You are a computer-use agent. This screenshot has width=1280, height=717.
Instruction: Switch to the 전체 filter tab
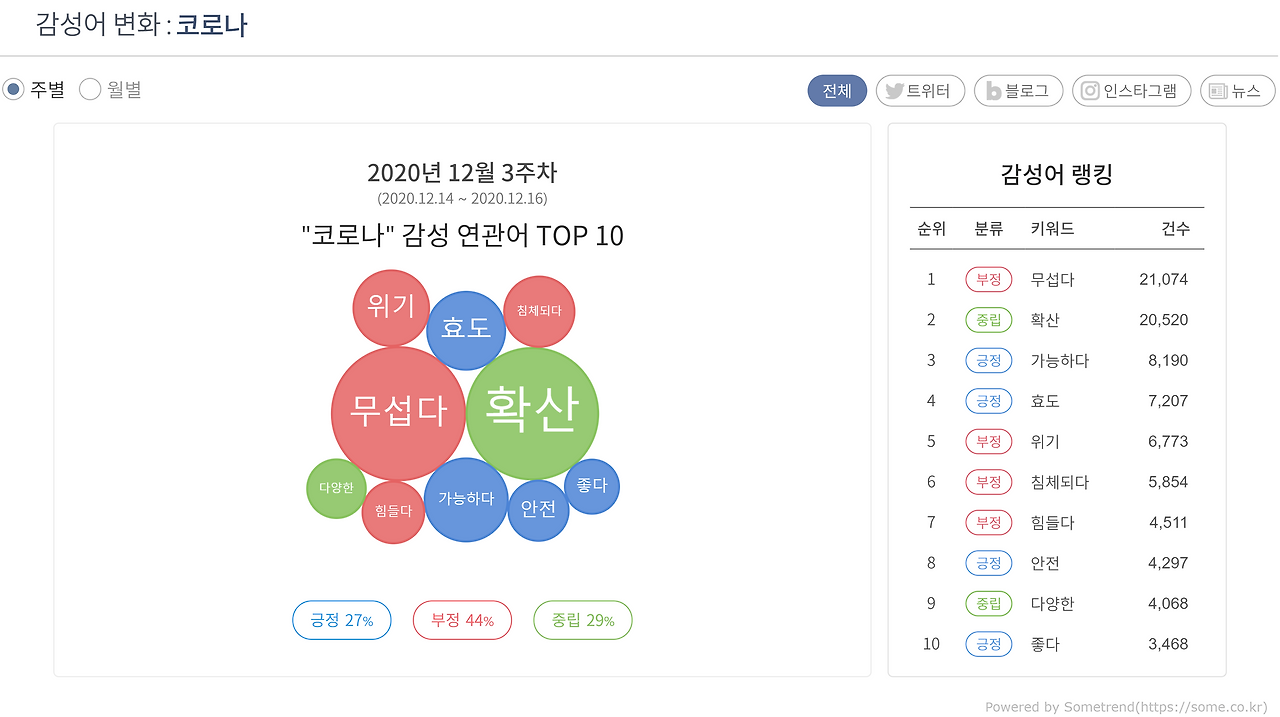837,90
